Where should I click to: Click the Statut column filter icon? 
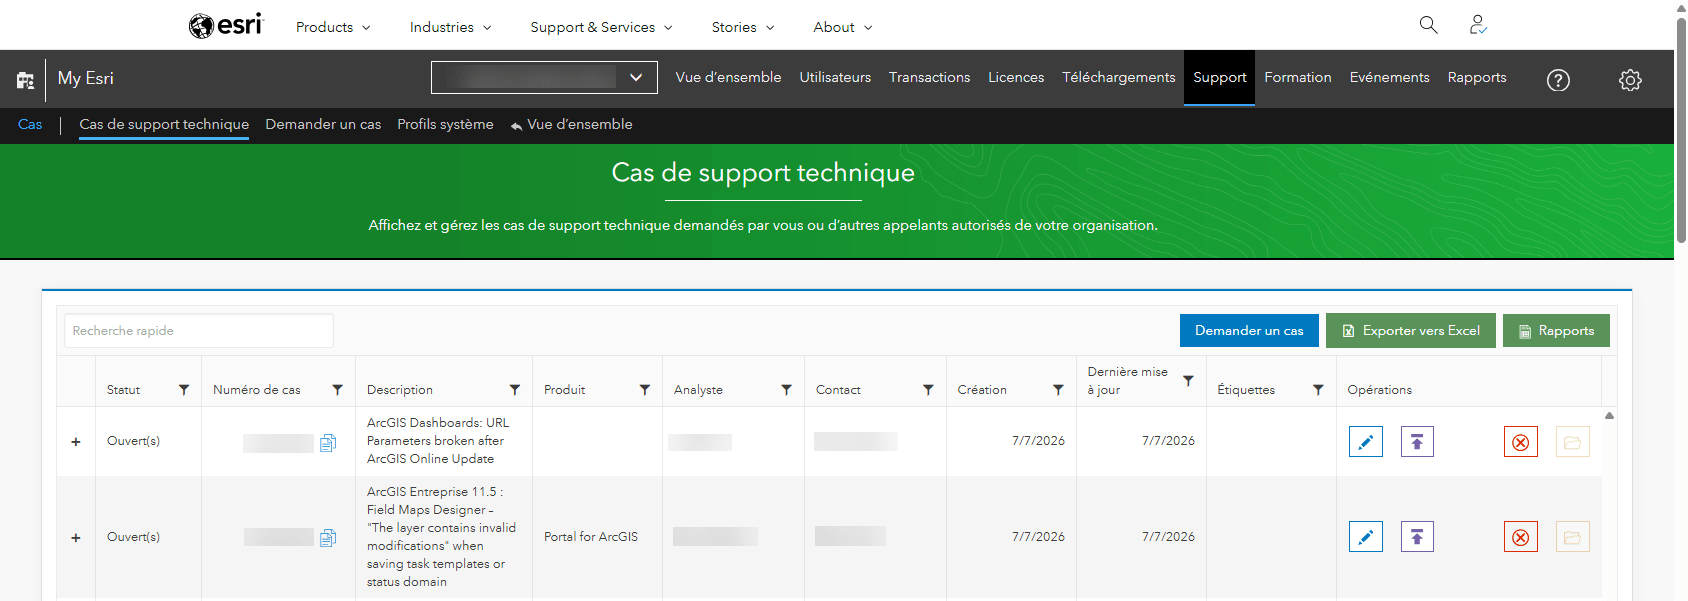(184, 390)
